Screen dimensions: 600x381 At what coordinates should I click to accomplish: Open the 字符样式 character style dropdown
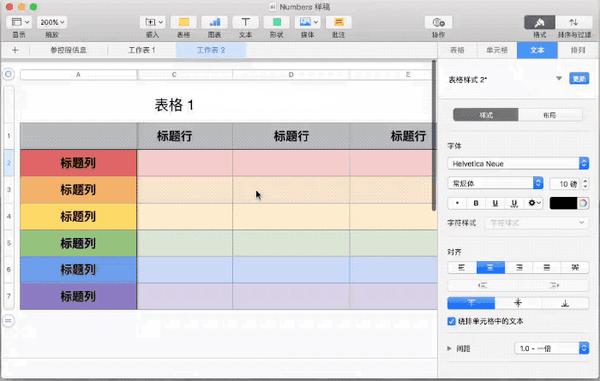(x=537, y=223)
